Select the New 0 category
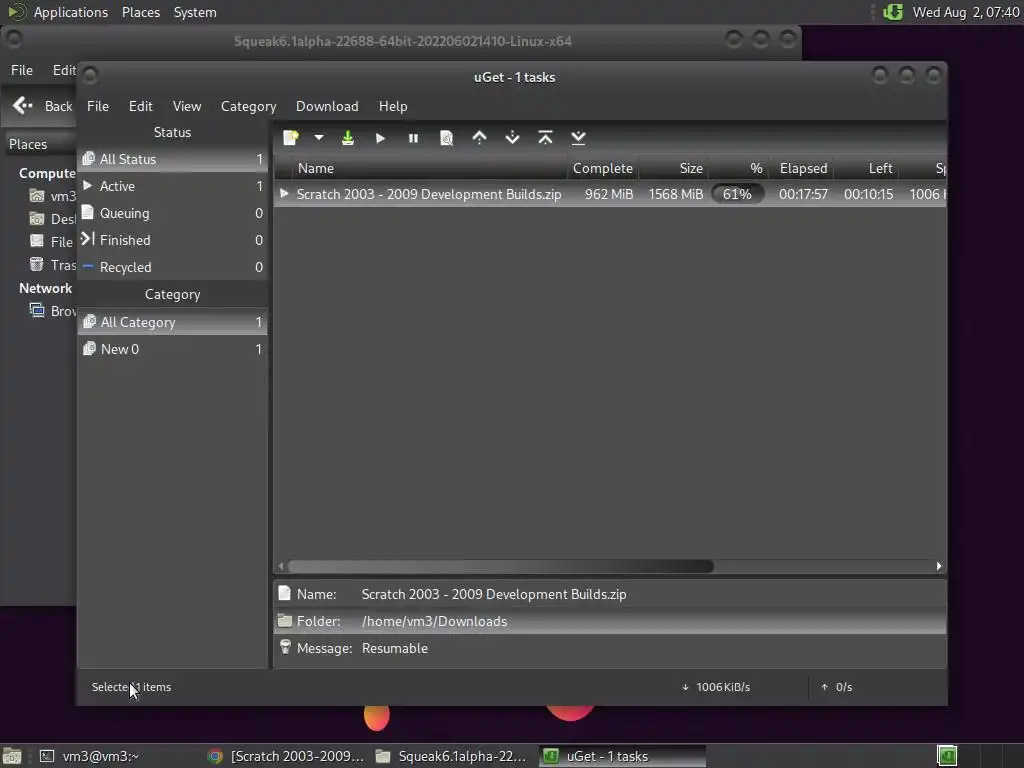Screen dimensions: 1024x768 click(172, 349)
